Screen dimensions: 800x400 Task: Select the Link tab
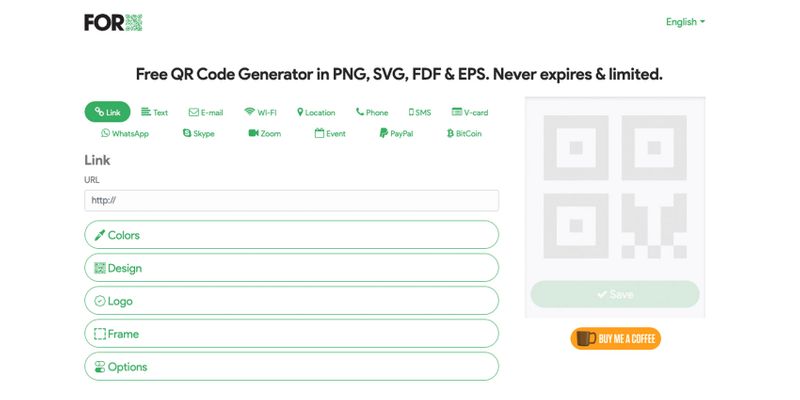tap(107, 113)
